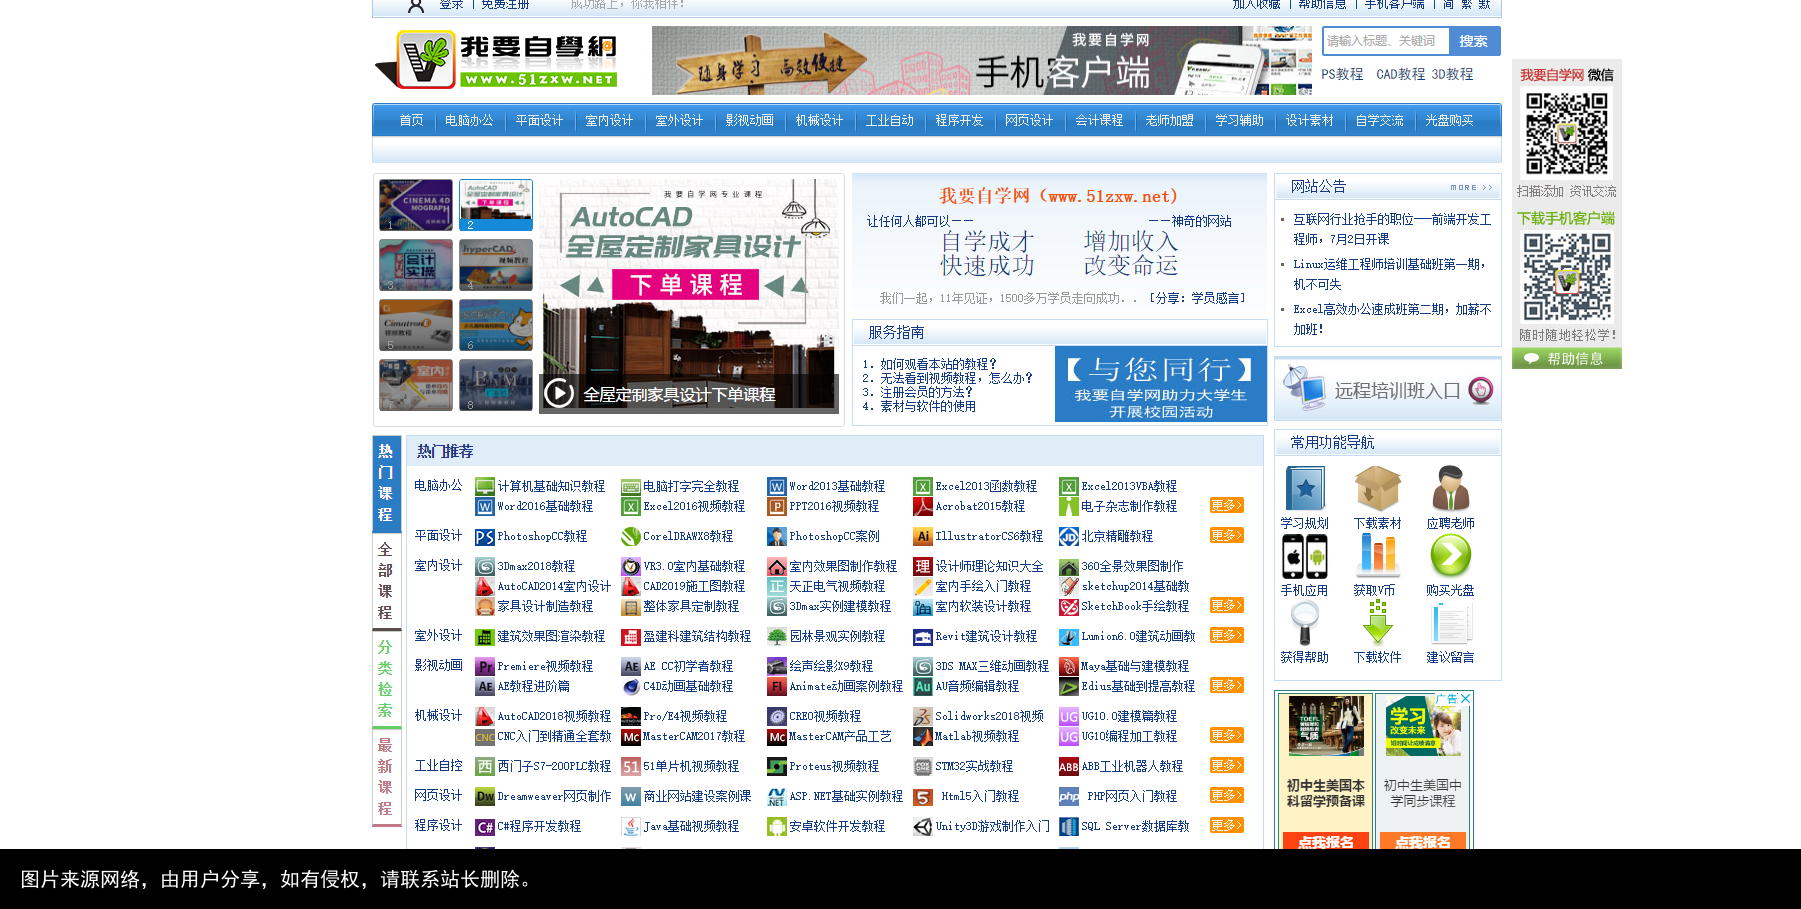Expand 更多 for the 室内设计 row
Screen dimensions: 1801x909
click(x=1226, y=606)
